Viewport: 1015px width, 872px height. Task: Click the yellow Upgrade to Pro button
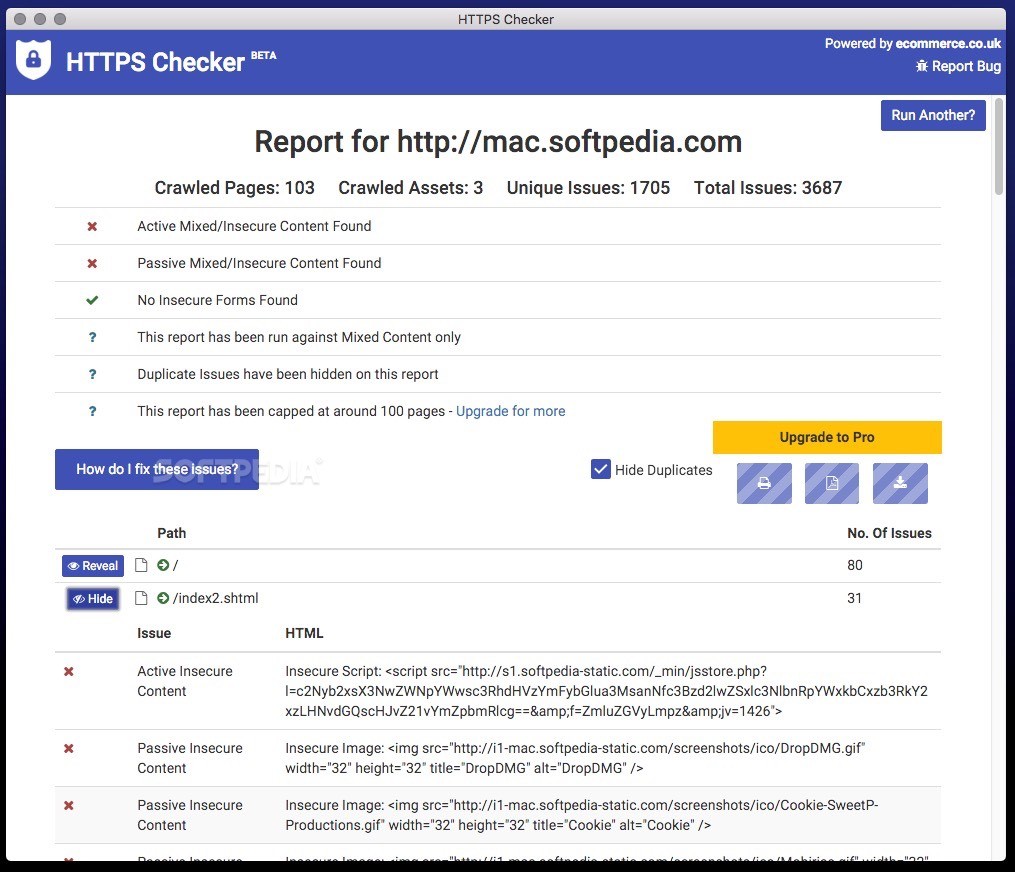827,438
